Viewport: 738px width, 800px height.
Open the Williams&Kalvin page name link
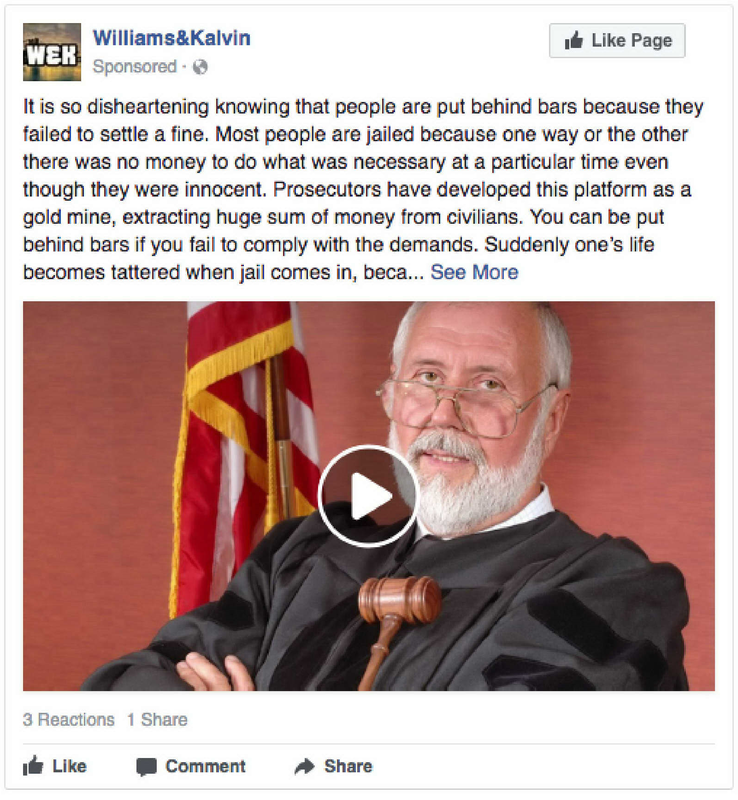171,38
